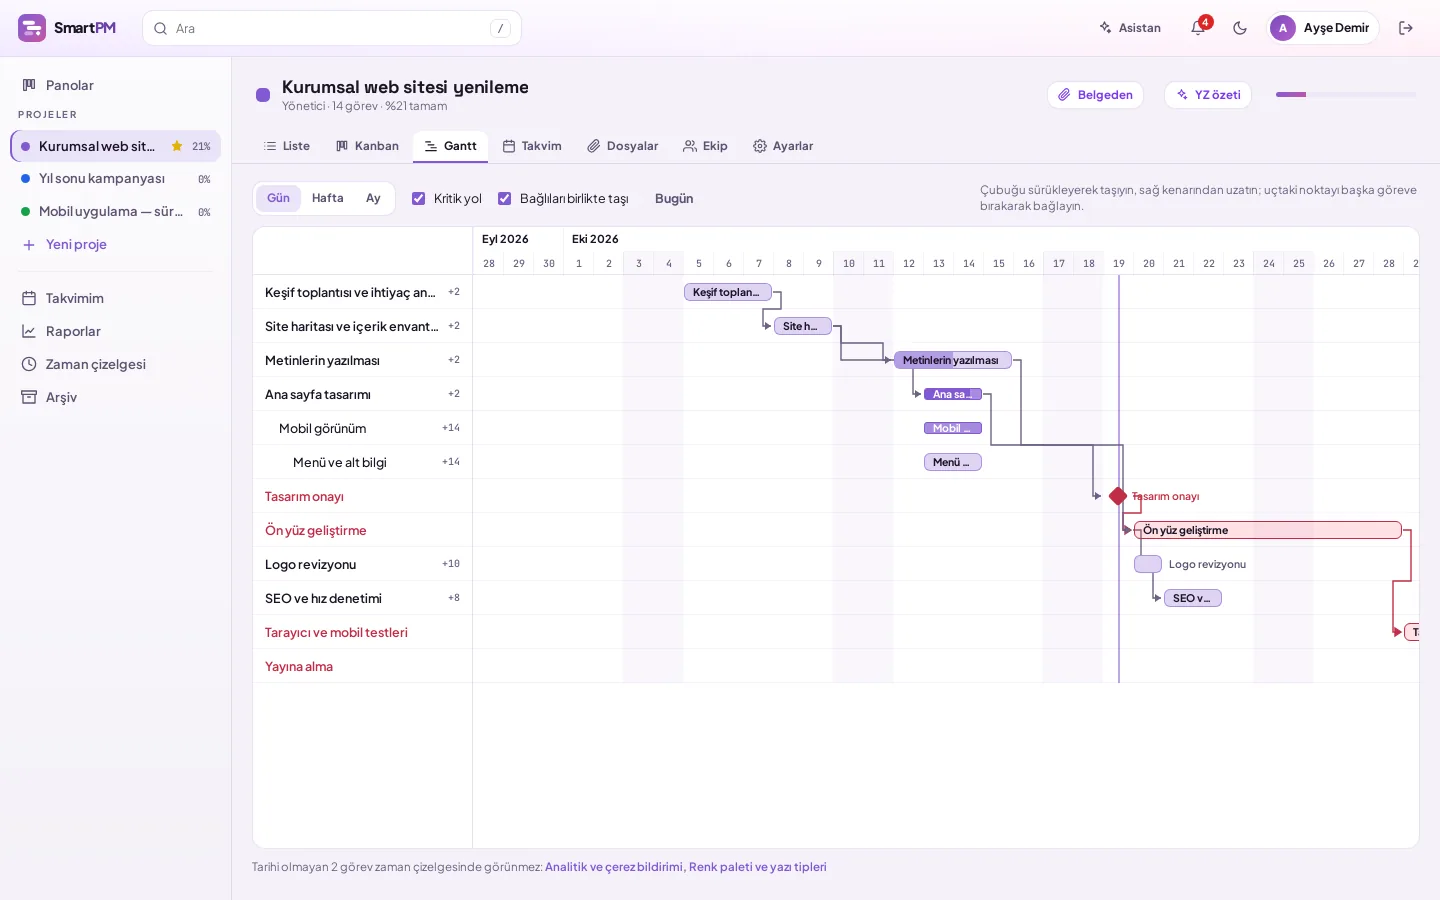Screen dimensions: 1440x900
Task: Select the Ay view option
Action: pyautogui.click(x=373, y=198)
